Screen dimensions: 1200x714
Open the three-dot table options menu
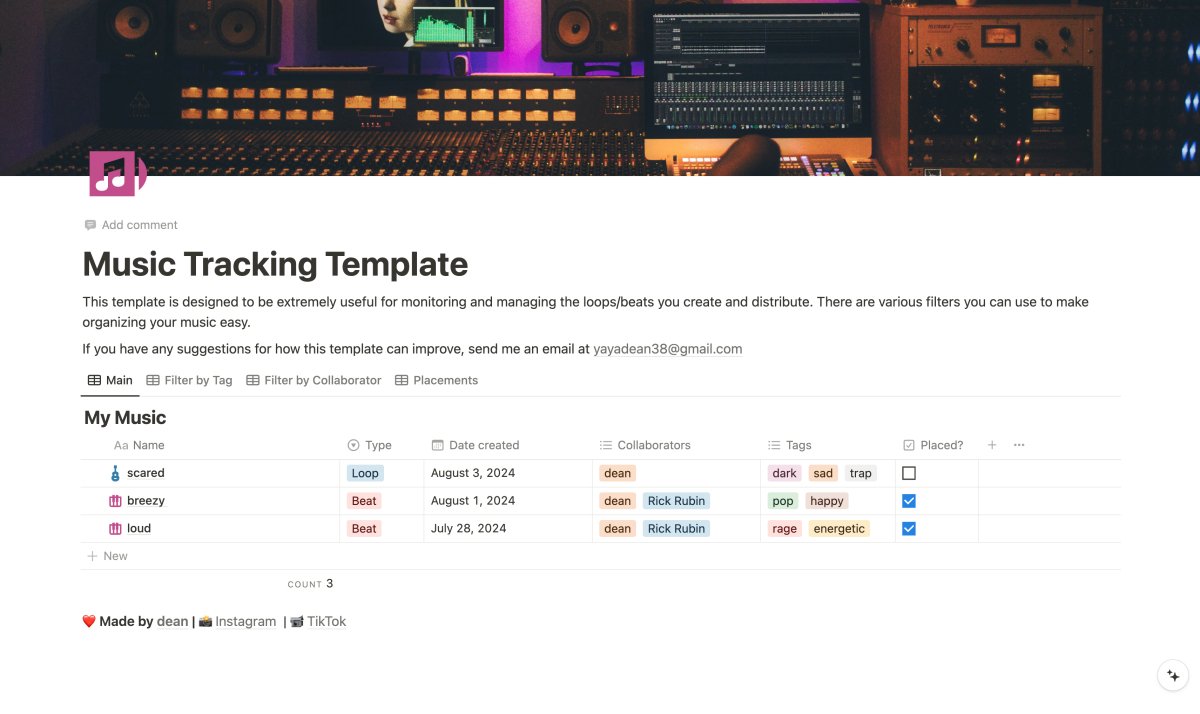pos(1019,445)
